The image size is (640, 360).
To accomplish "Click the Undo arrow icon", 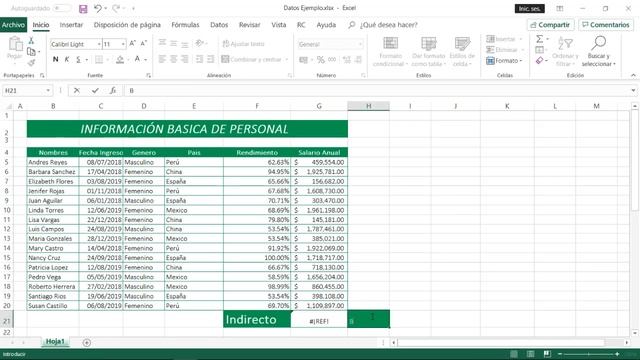I will pyautogui.click(x=98, y=8).
